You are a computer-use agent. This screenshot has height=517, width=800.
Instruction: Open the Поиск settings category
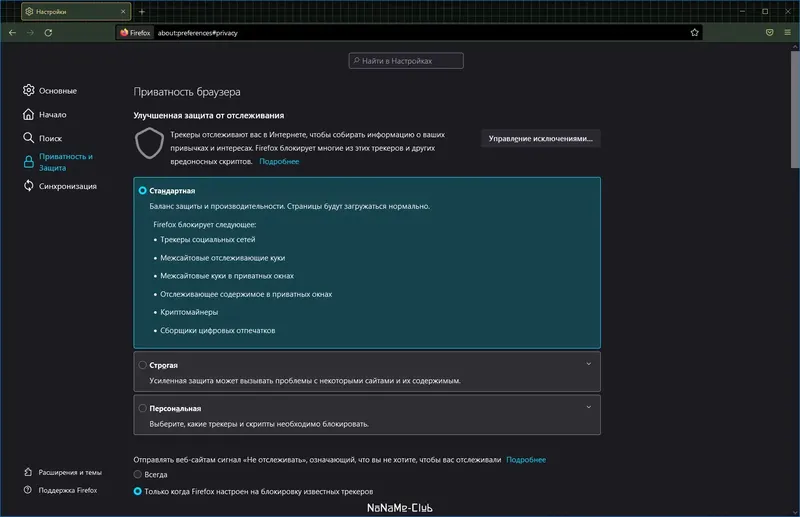pyautogui.click(x=43, y=138)
